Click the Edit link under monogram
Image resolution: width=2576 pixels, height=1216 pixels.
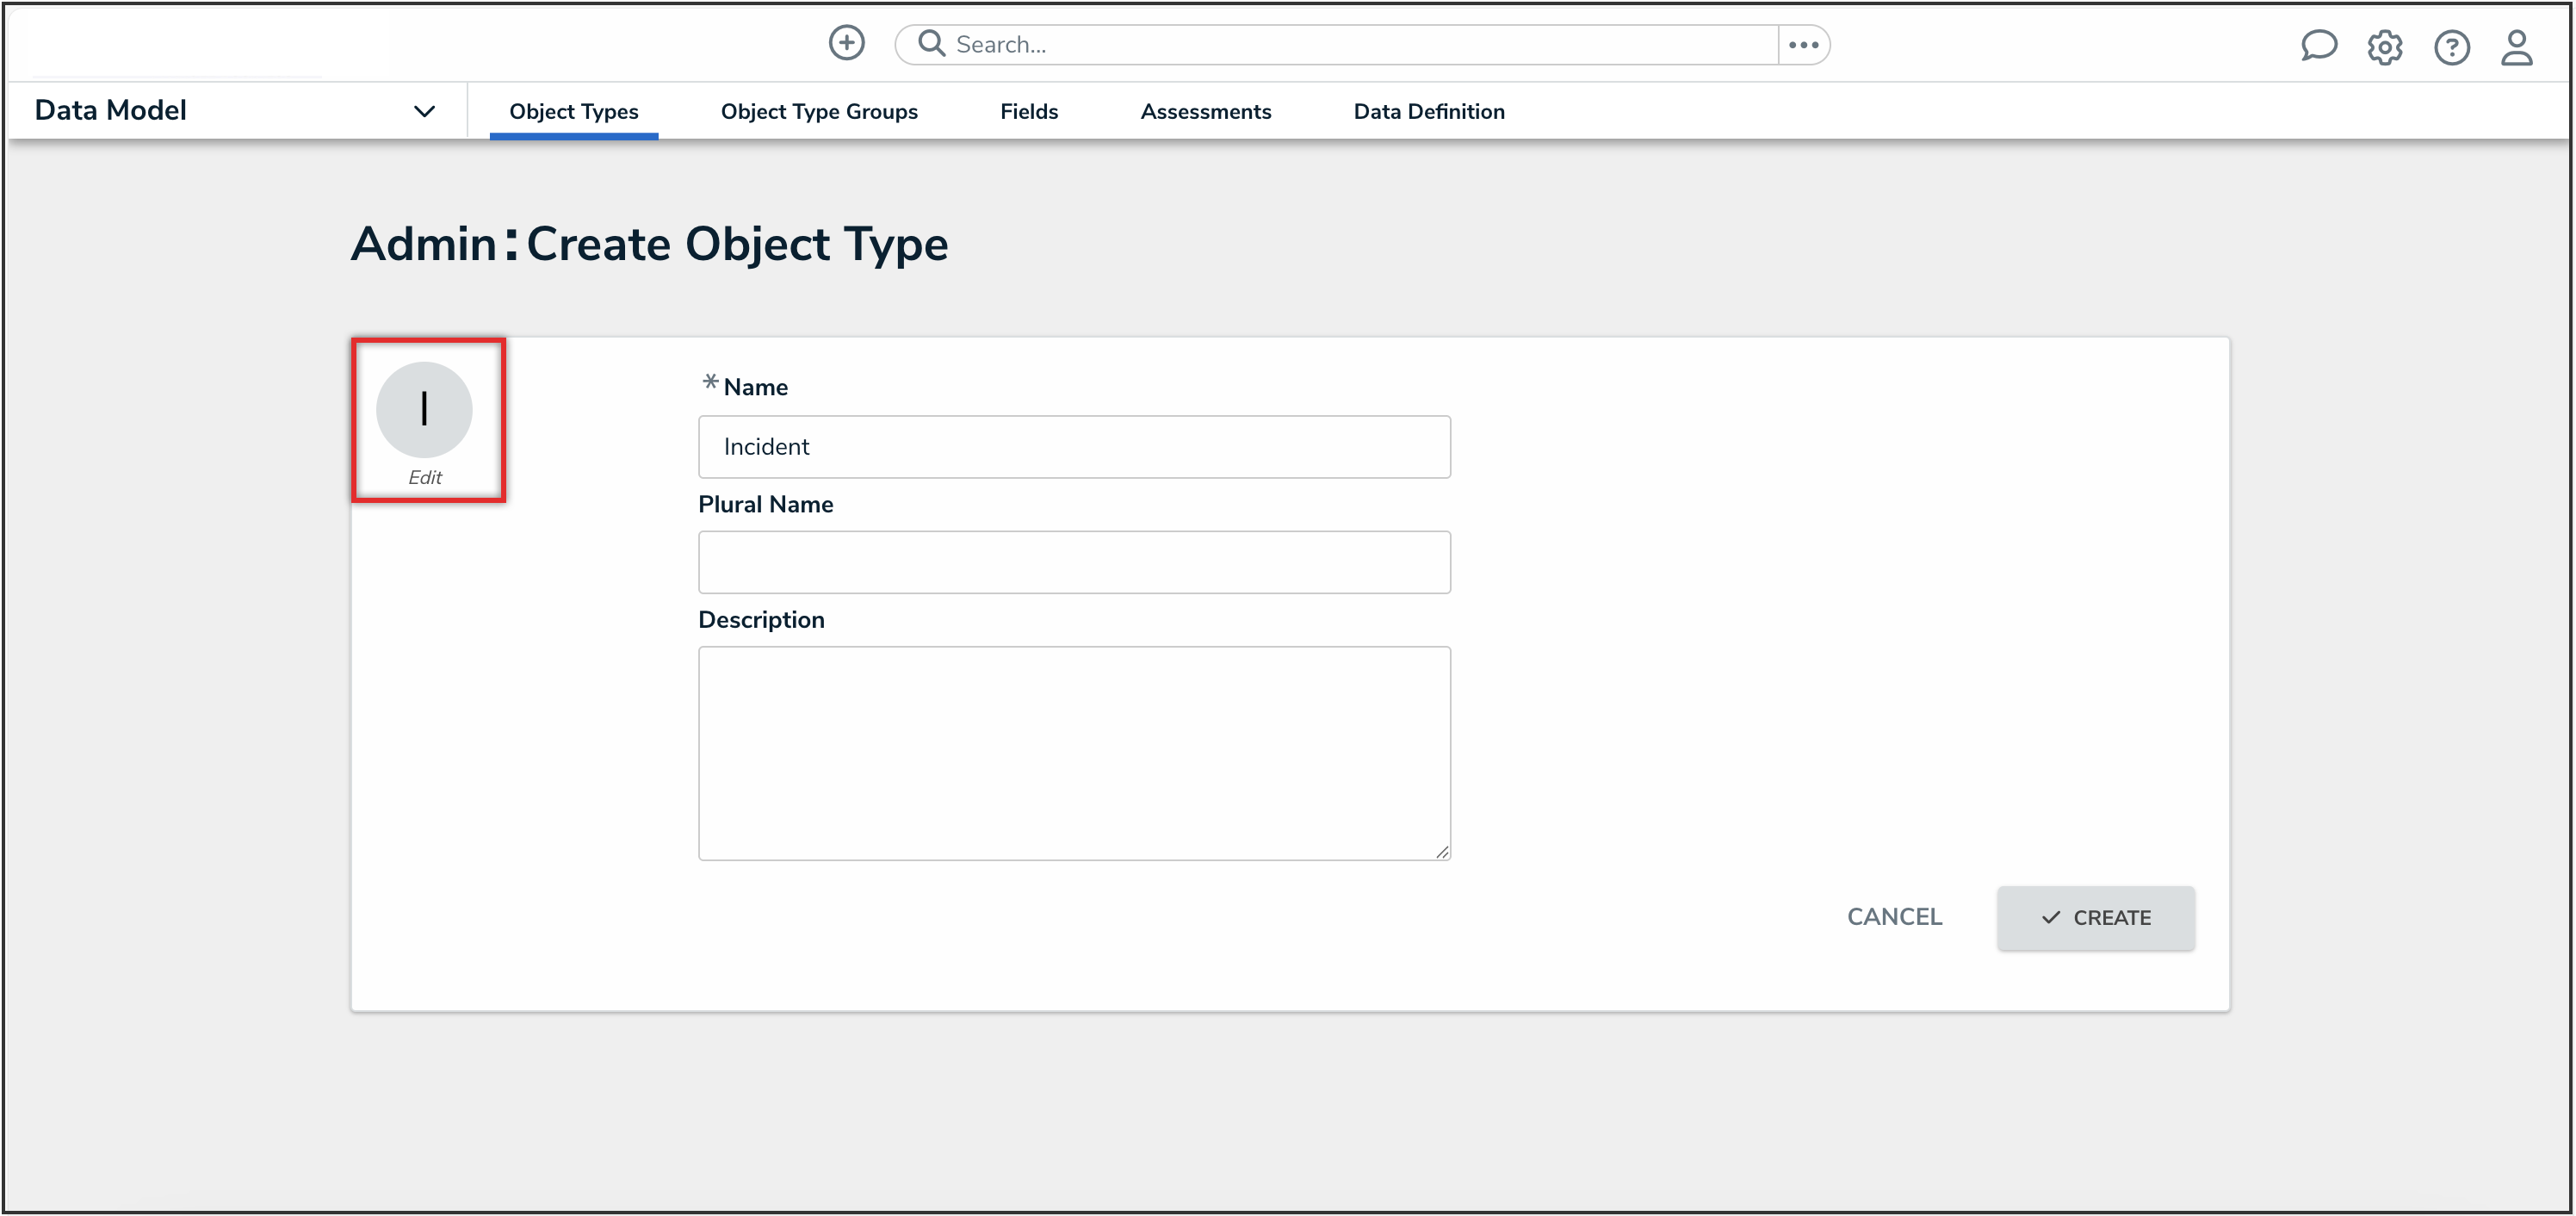point(424,477)
